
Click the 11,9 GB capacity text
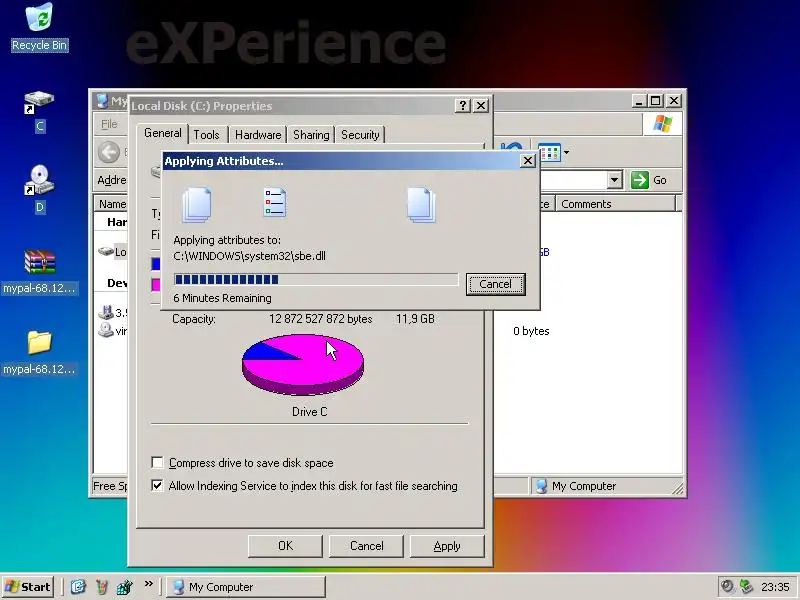(415, 319)
